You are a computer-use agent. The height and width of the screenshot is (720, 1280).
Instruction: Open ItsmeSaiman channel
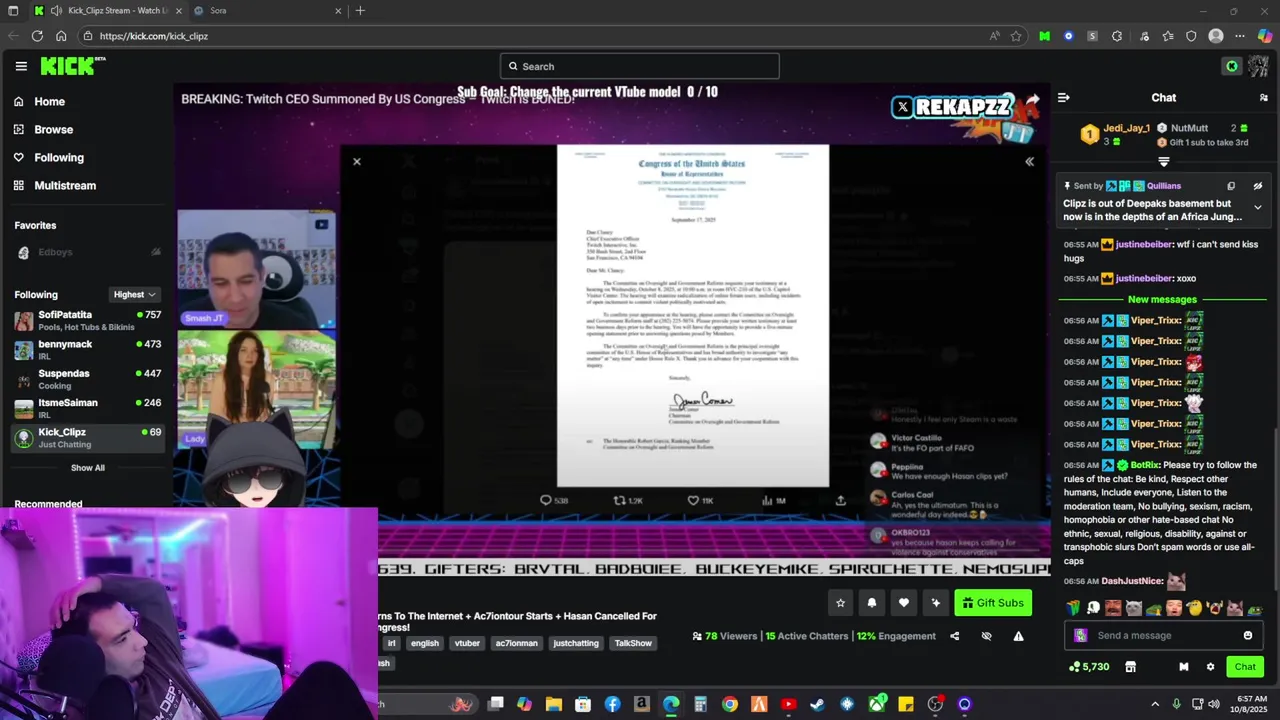click(87, 408)
